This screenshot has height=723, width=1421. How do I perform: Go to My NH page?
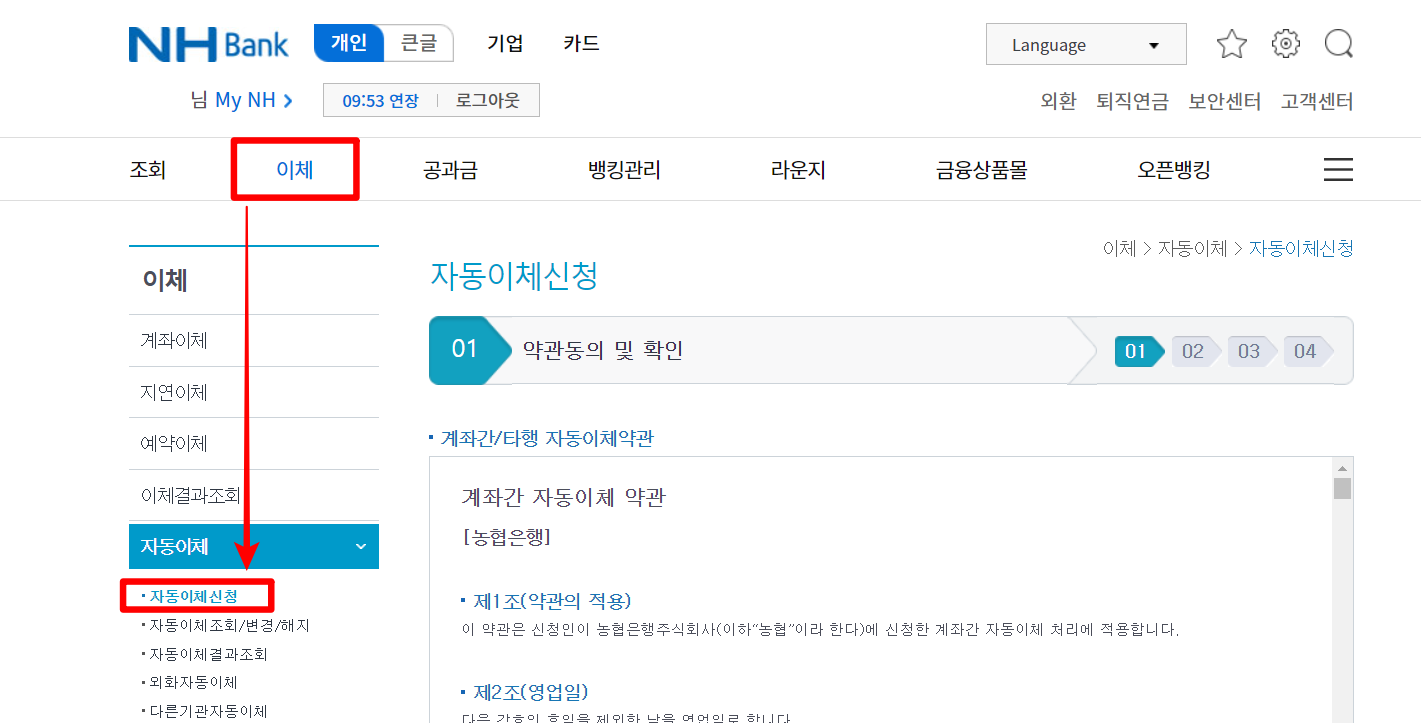click(240, 100)
